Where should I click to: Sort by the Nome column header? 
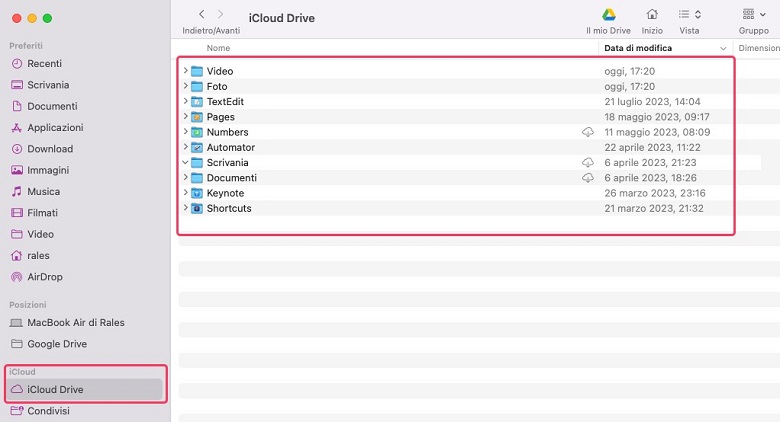pos(218,48)
